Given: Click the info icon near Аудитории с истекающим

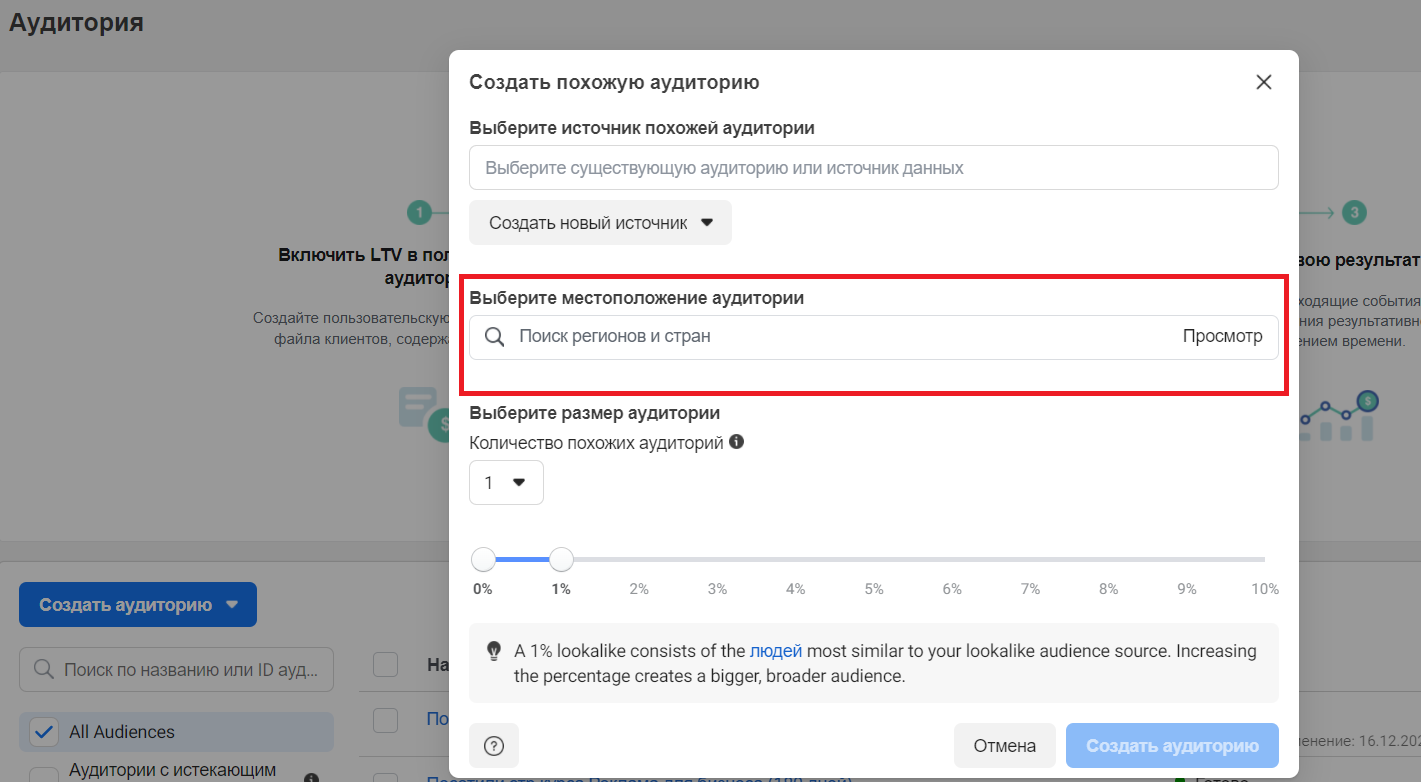Looking at the screenshot, I should (x=311, y=777).
